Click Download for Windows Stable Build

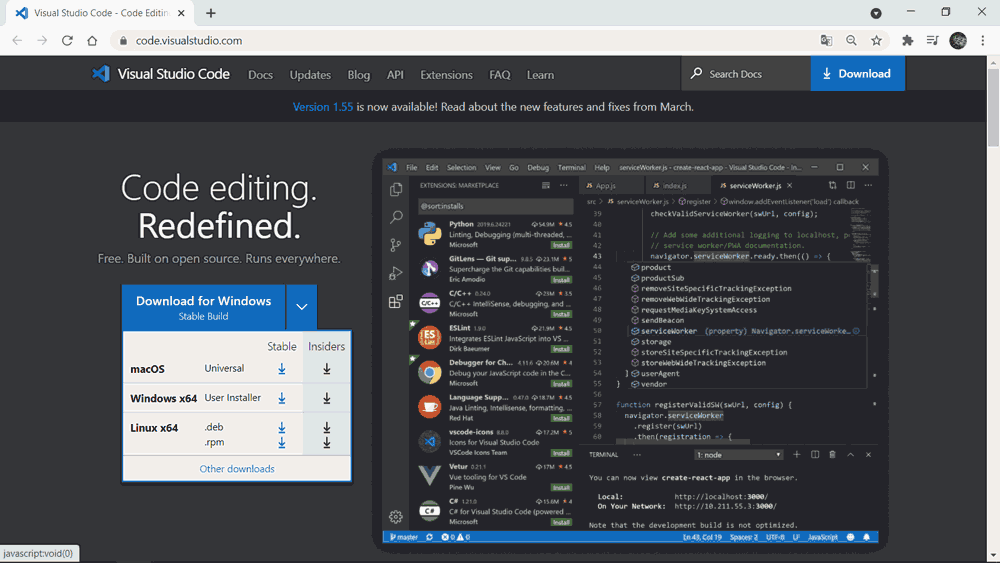203,307
